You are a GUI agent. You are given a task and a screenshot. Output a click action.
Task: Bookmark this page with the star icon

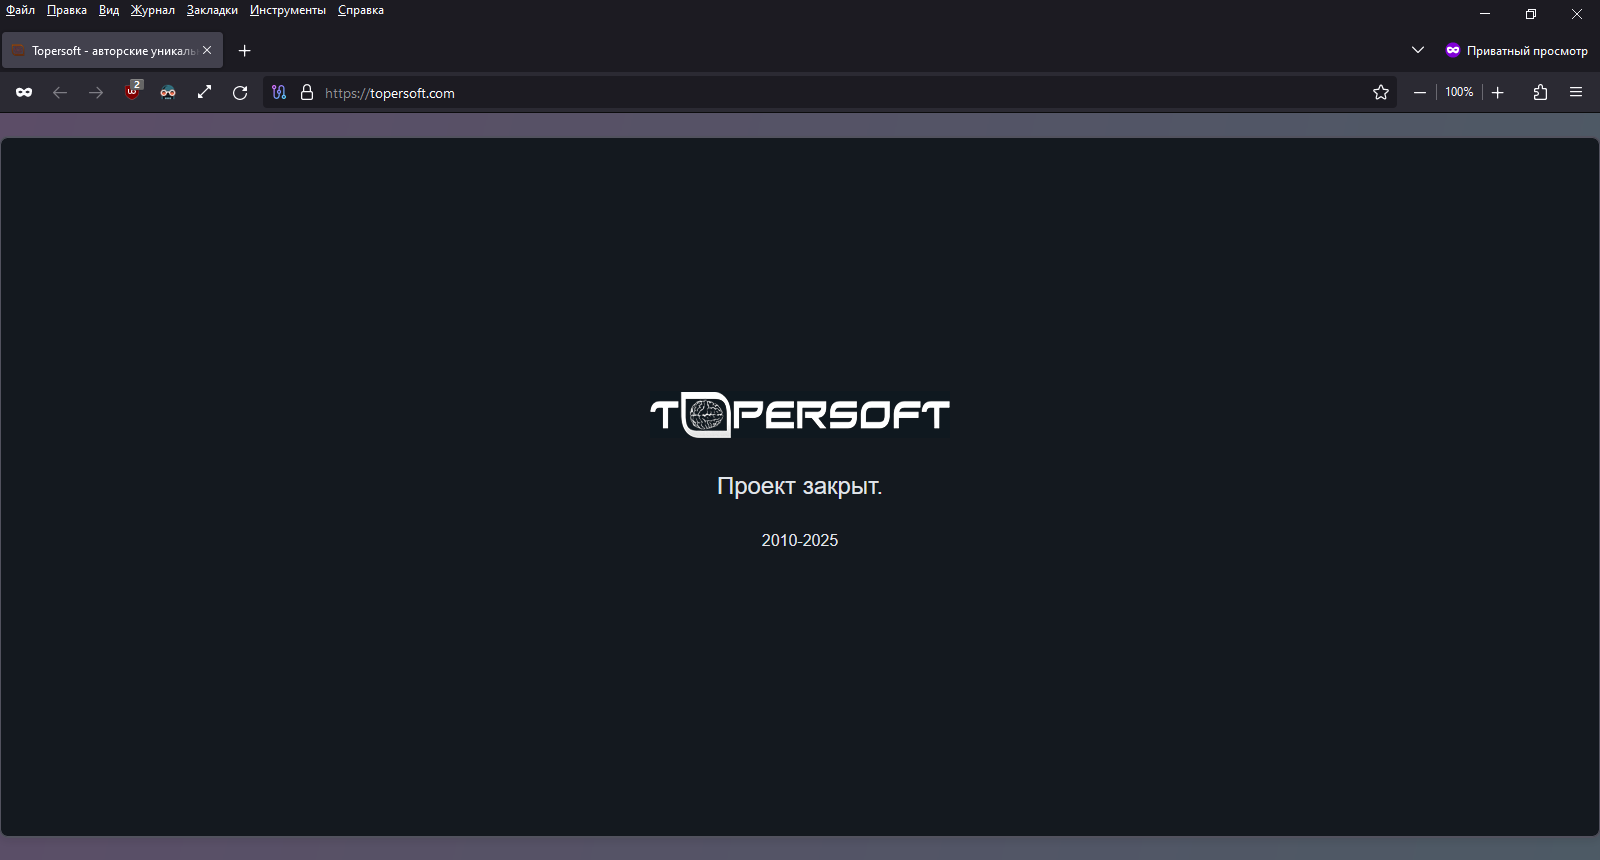pyautogui.click(x=1381, y=92)
